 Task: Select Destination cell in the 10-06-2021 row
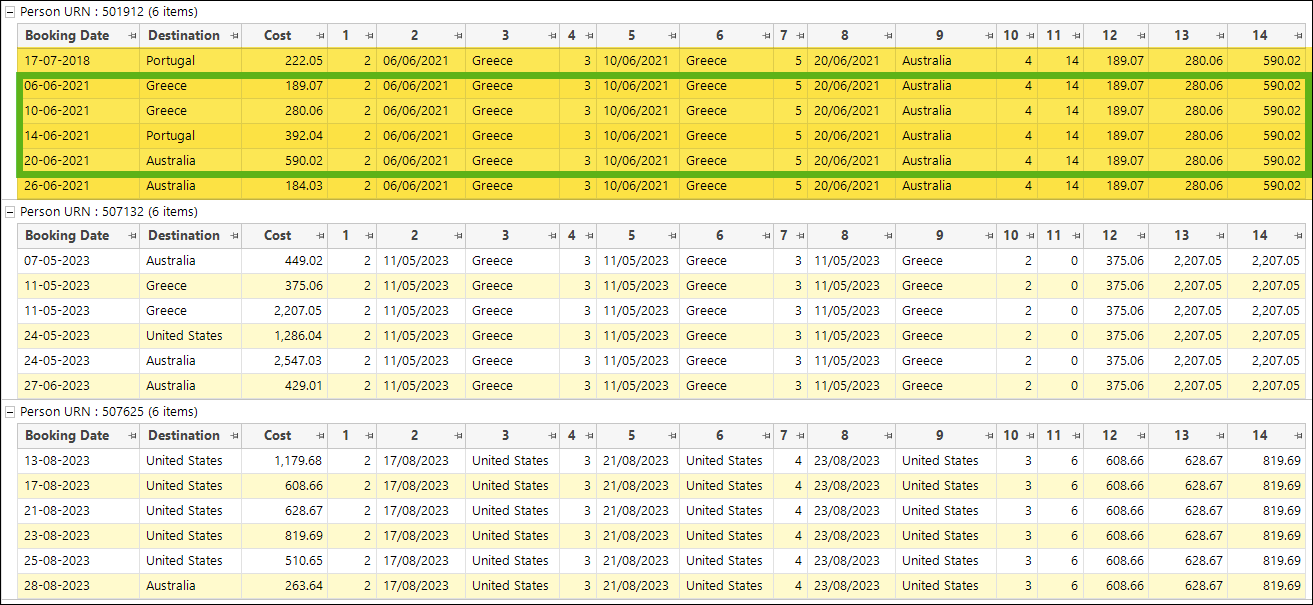tap(190, 111)
